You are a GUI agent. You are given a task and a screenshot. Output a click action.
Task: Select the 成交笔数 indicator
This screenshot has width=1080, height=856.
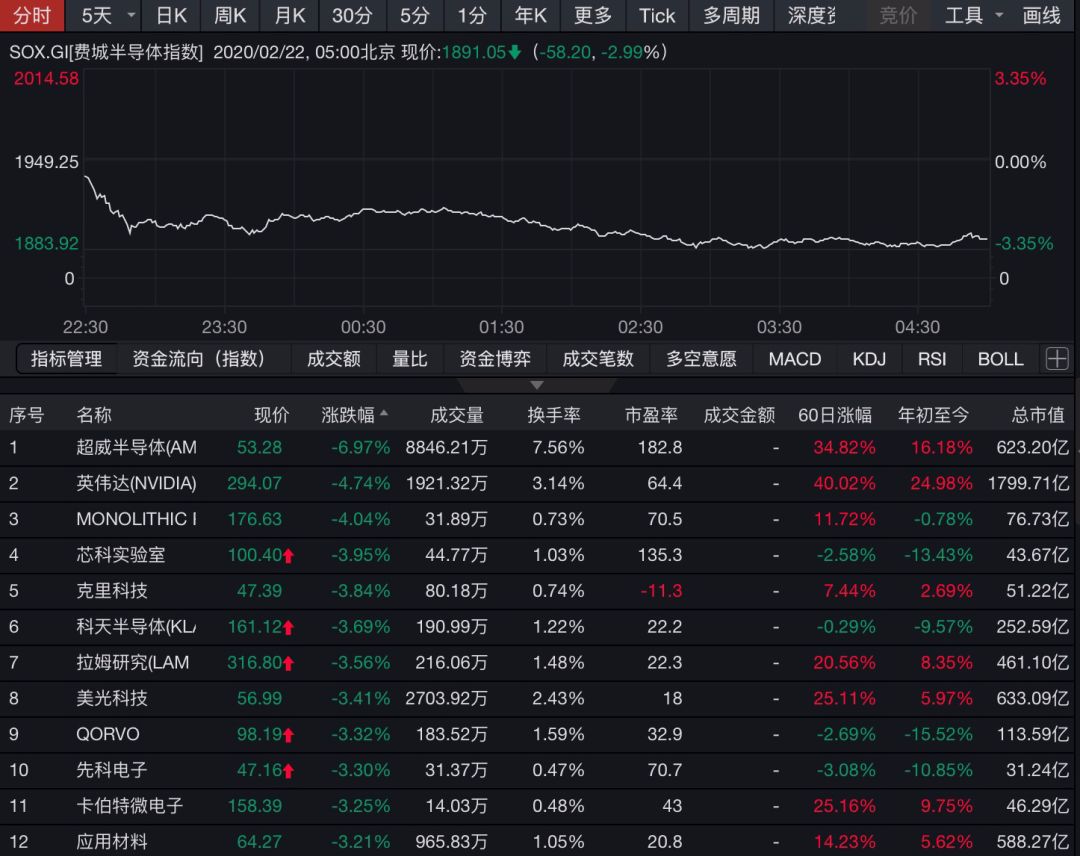(x=598, y=359)
